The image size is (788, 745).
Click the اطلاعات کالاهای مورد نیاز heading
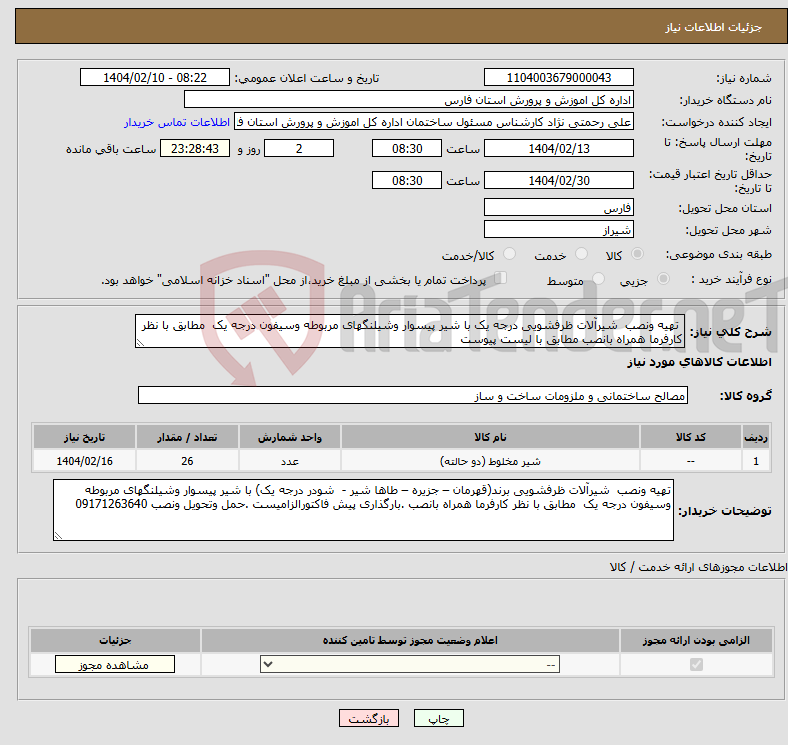click(699, 362)
